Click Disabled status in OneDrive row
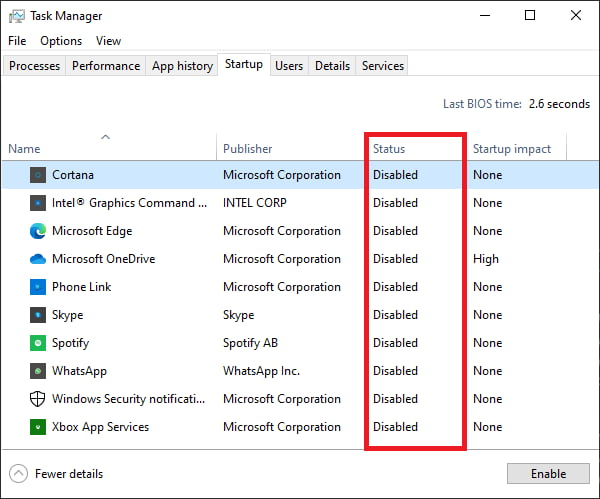 [x=395, y=259]
